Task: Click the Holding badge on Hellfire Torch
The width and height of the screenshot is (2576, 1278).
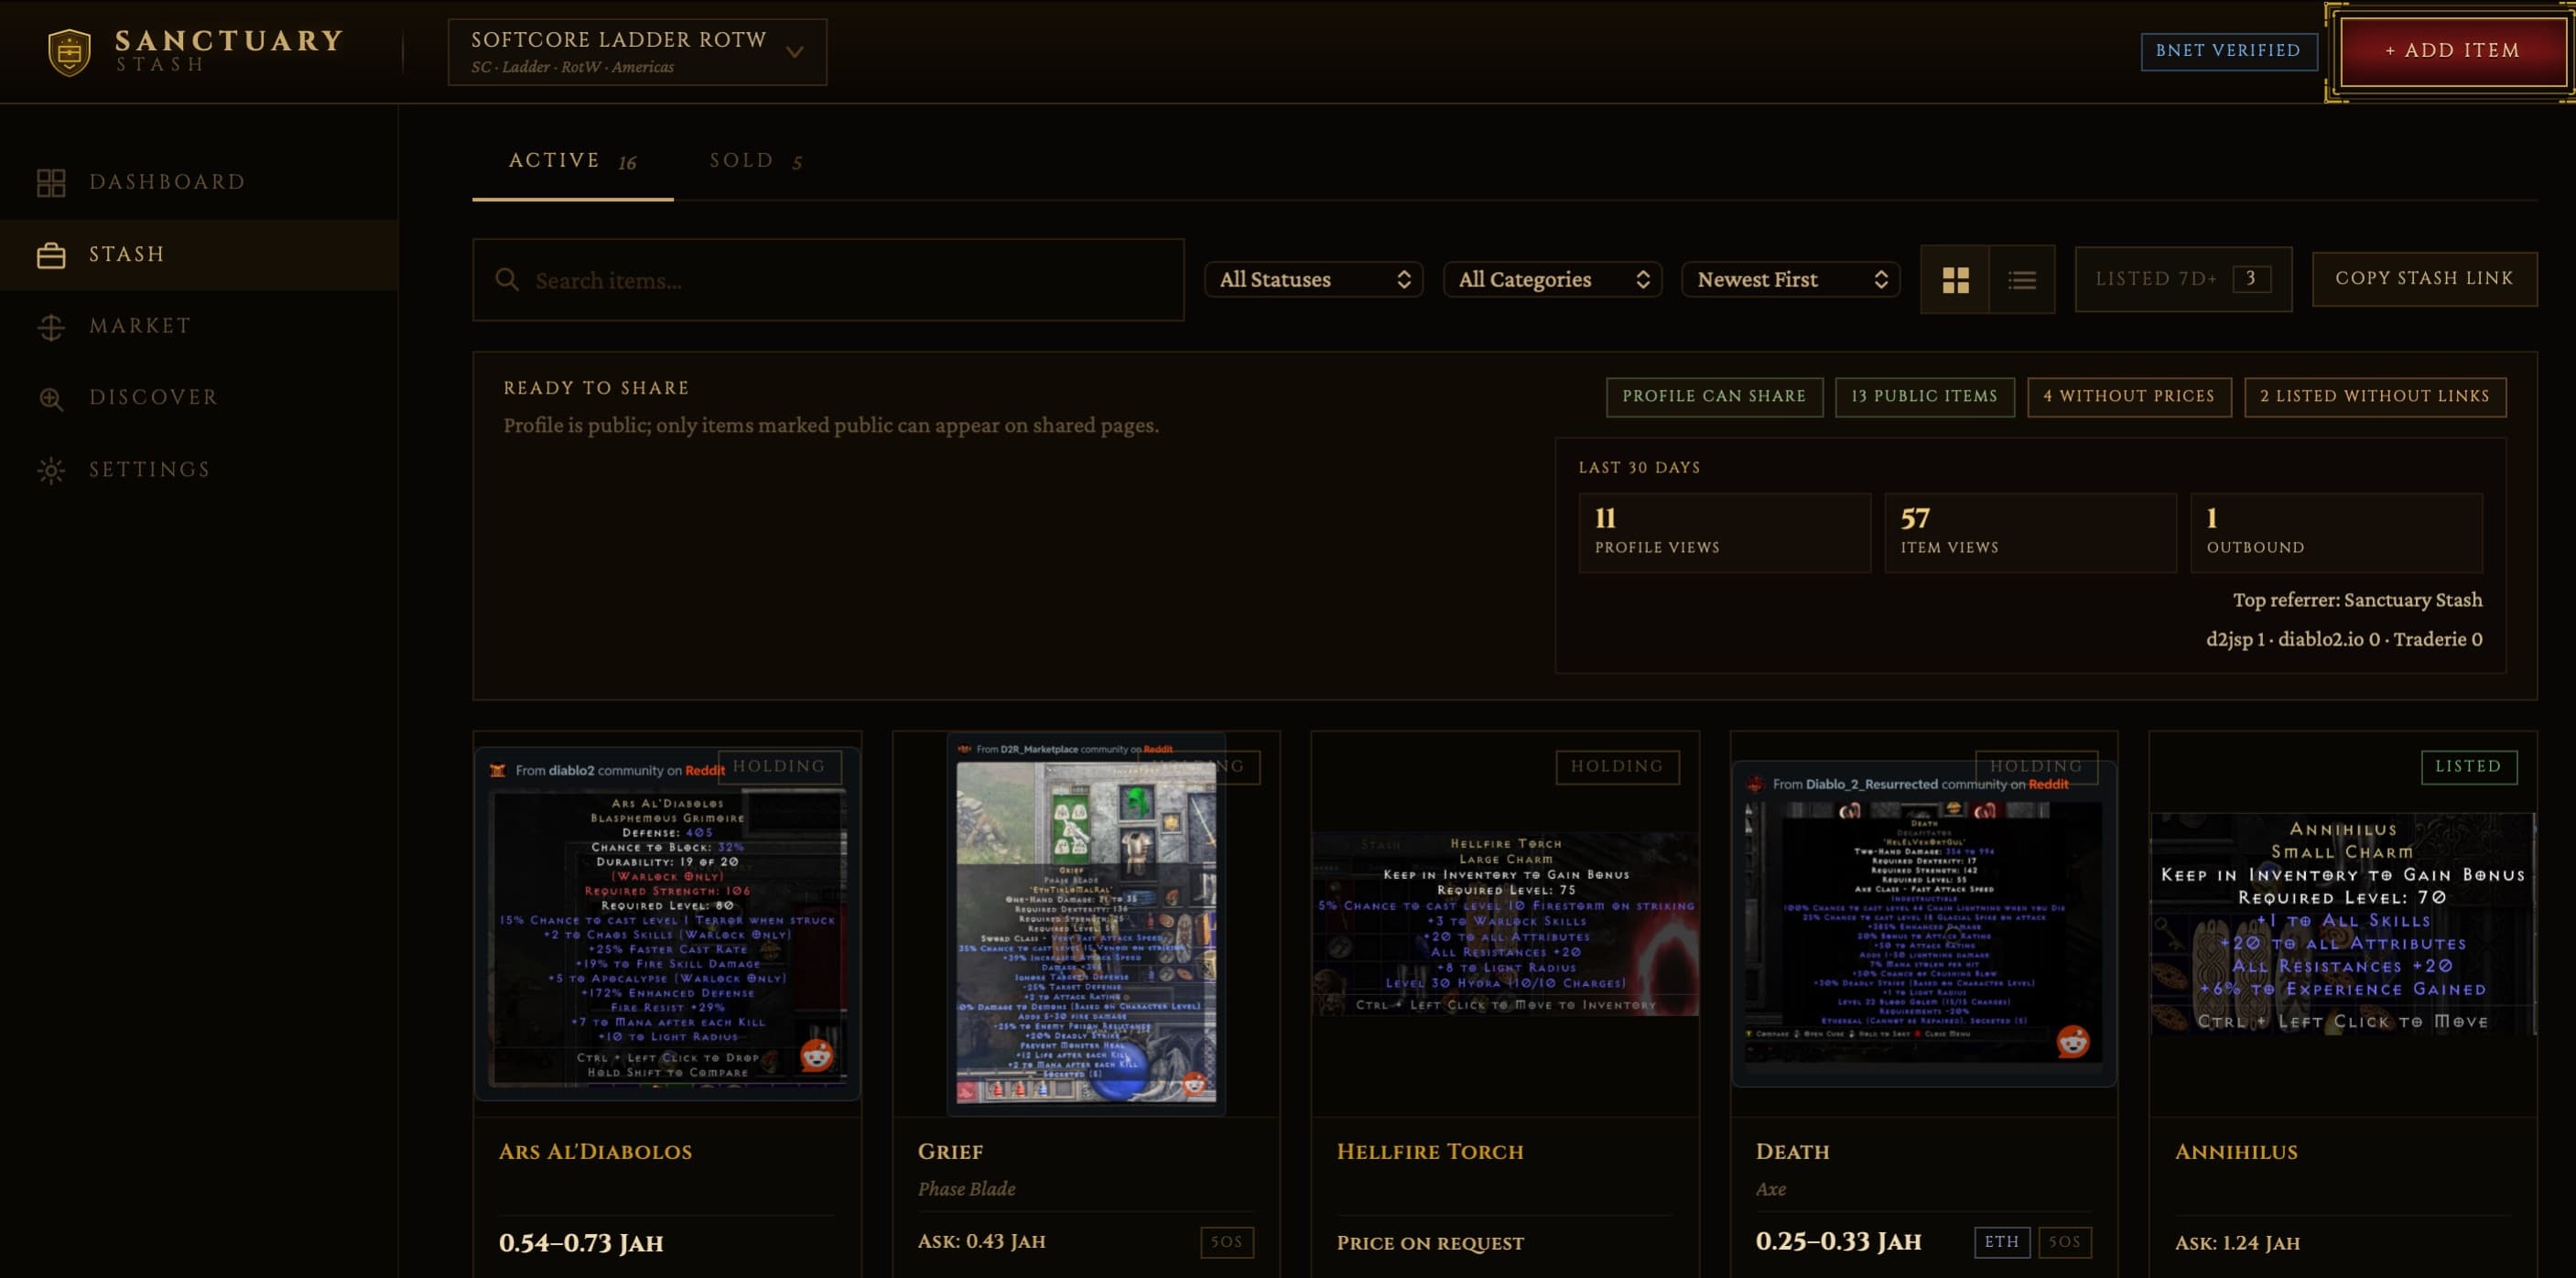Action: 1617,767
